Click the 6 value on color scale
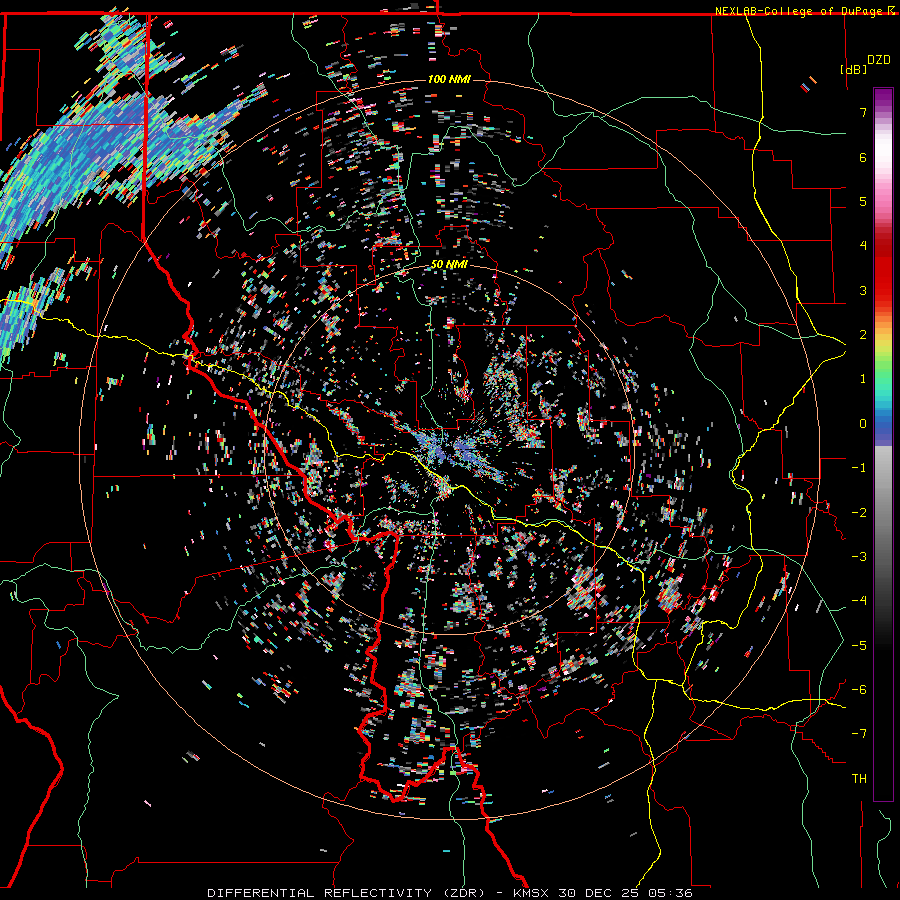The image size is (900, 900). pyautogui.click(x=863, y=157)
